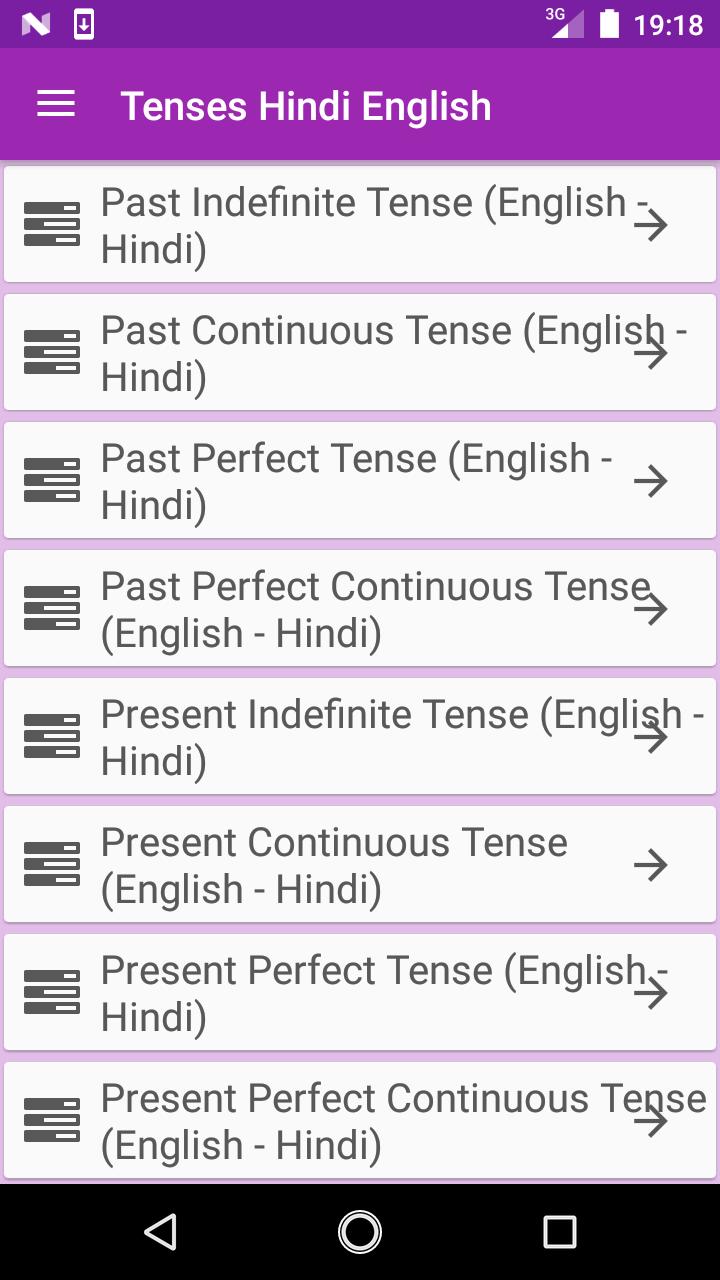The image size is (720, 1280).
Task: Select Past Perfect Continuous Tense (English - Hindi)
Action: (360, 608)
